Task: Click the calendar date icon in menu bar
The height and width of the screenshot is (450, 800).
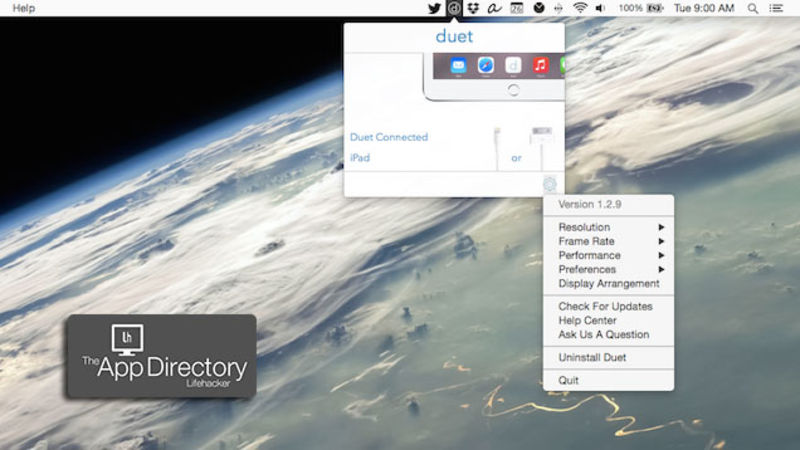Action: tap(517, 8)
